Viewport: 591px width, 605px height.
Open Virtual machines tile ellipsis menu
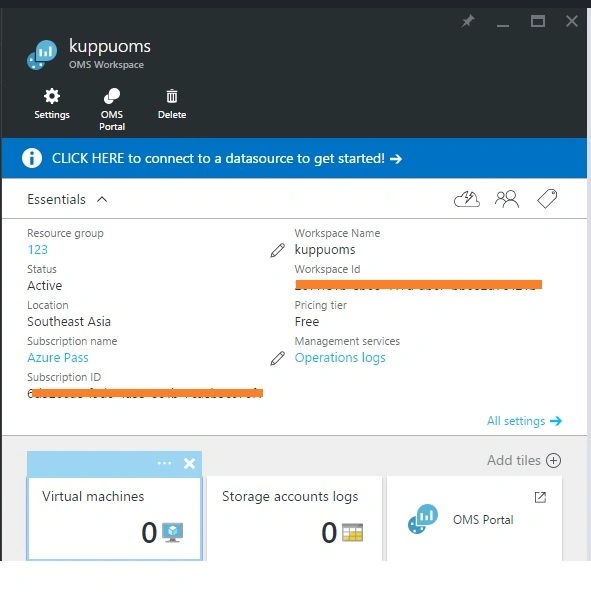(165, 463)
